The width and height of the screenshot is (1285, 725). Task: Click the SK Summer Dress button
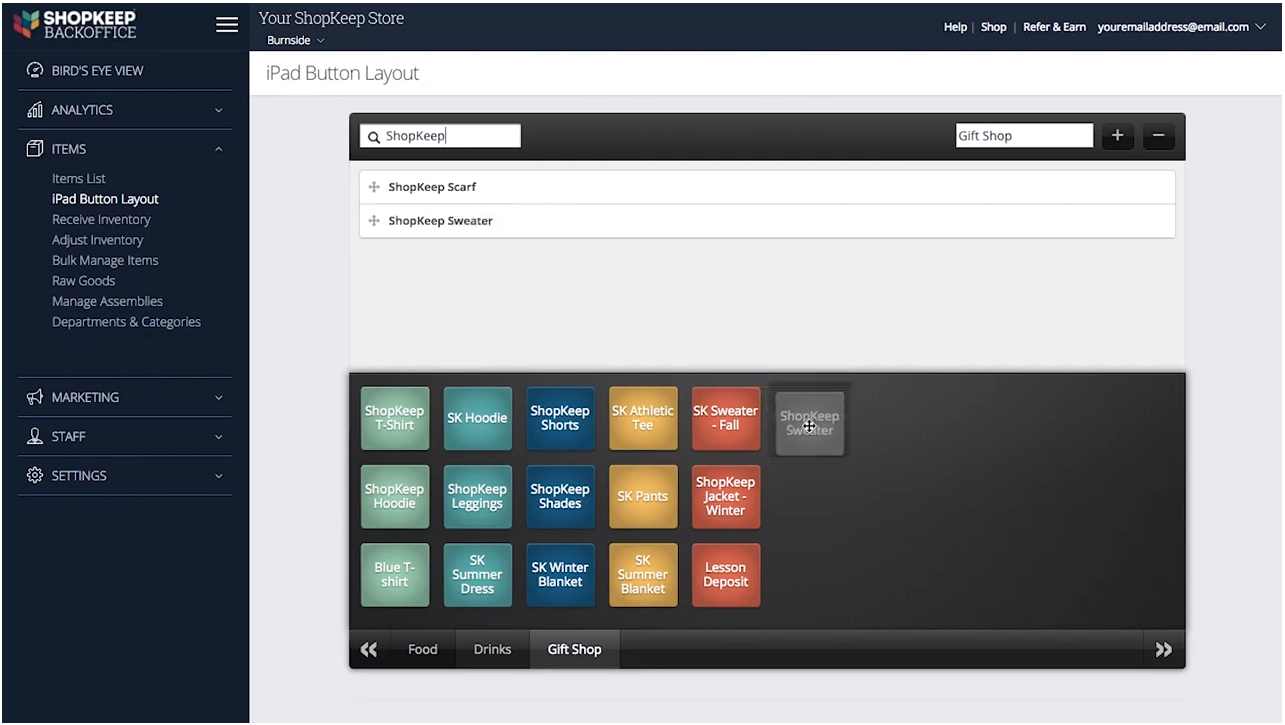click(477, 575)
